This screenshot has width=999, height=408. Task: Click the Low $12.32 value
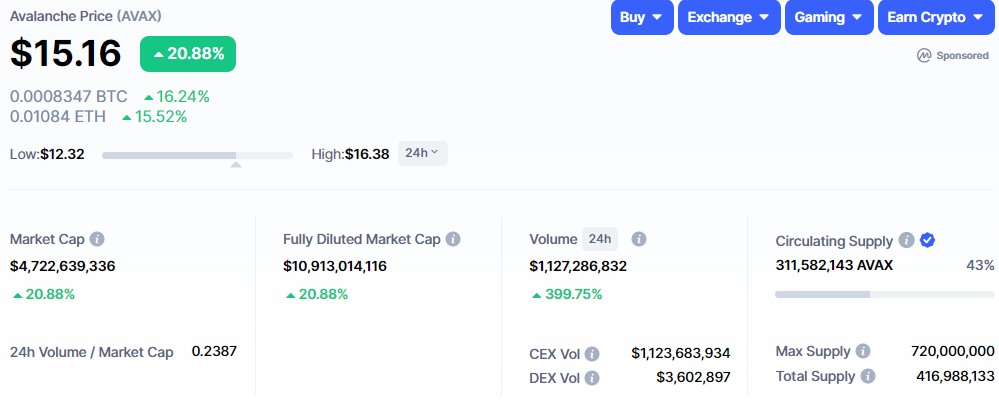[x=62, y=154]
